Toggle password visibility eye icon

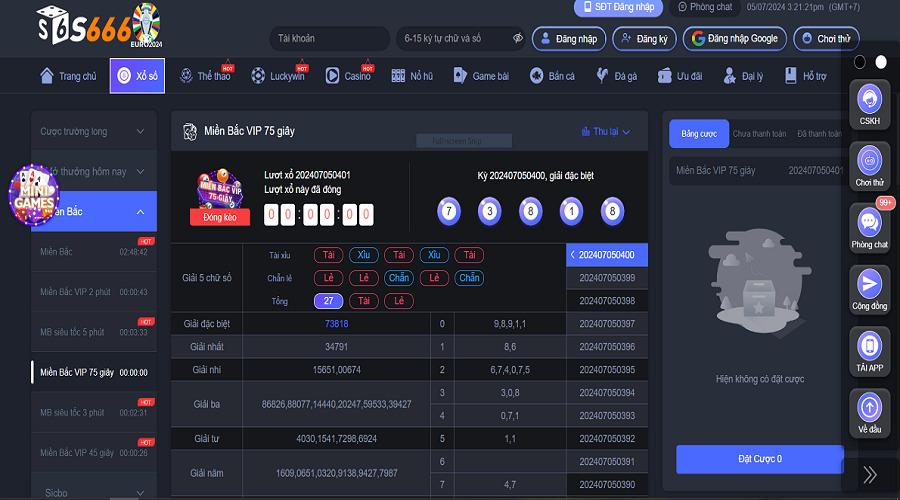coord(518,38)
